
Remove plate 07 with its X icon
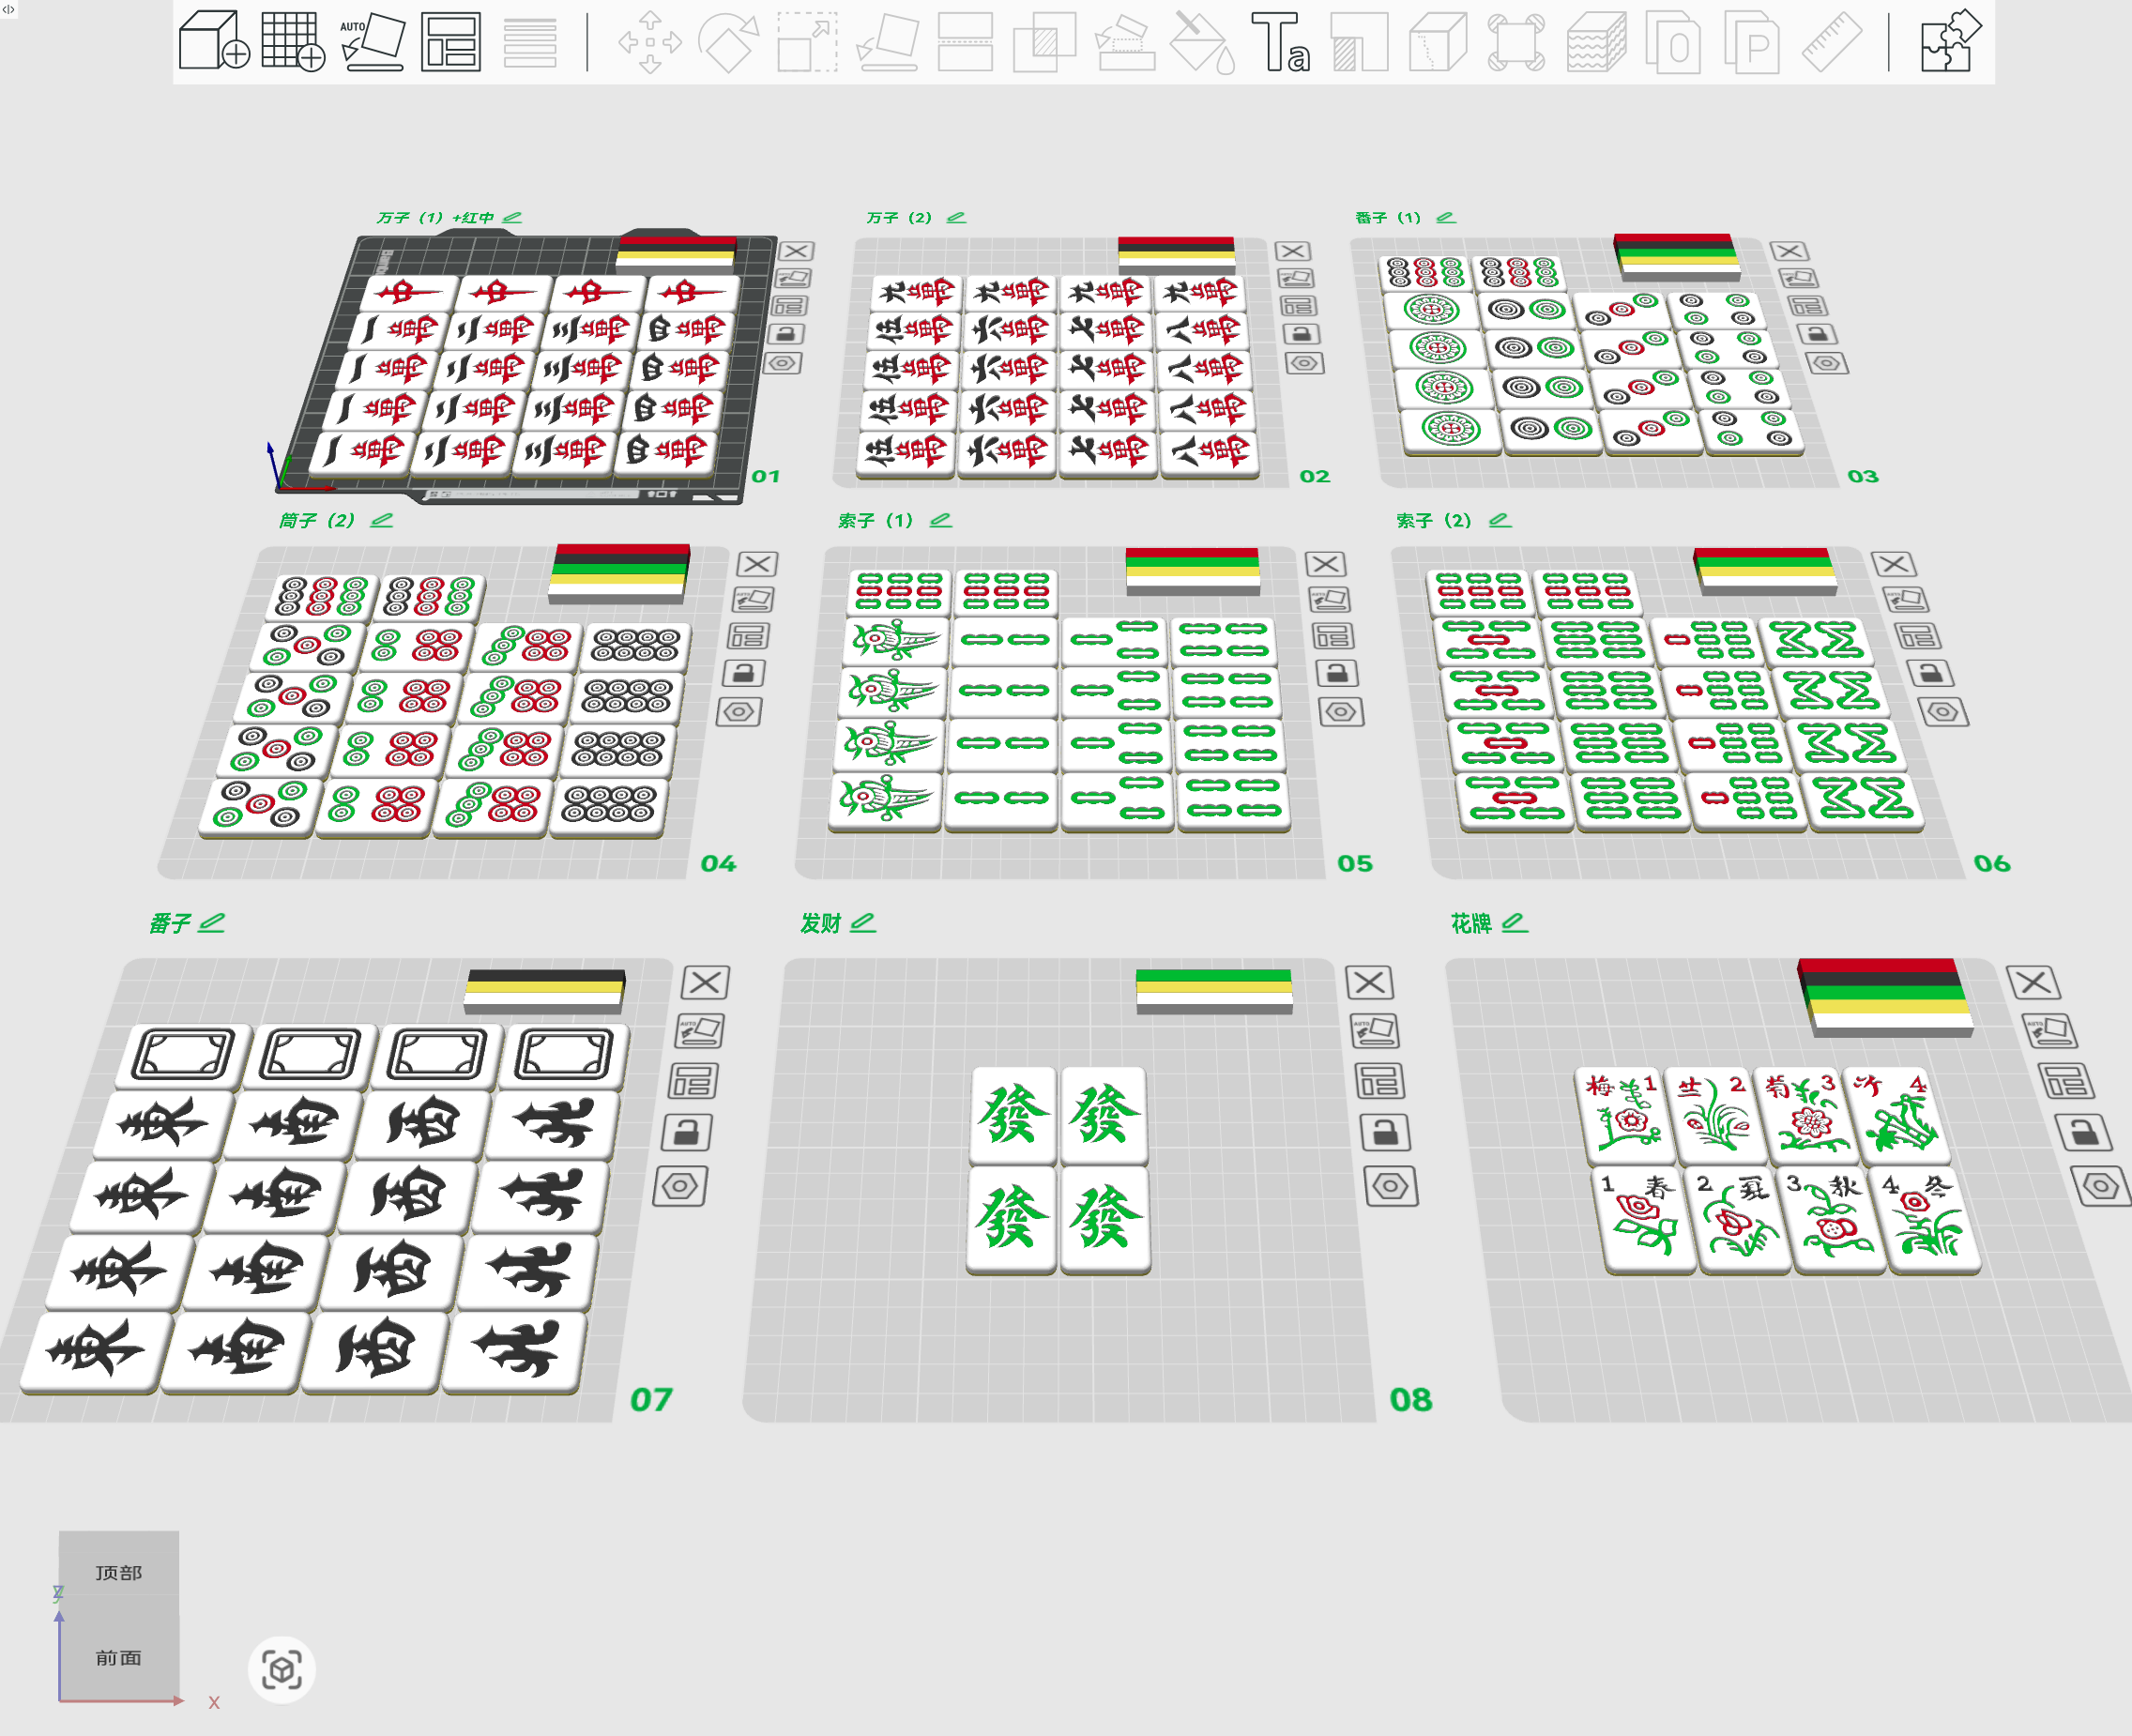click(705, 983)
